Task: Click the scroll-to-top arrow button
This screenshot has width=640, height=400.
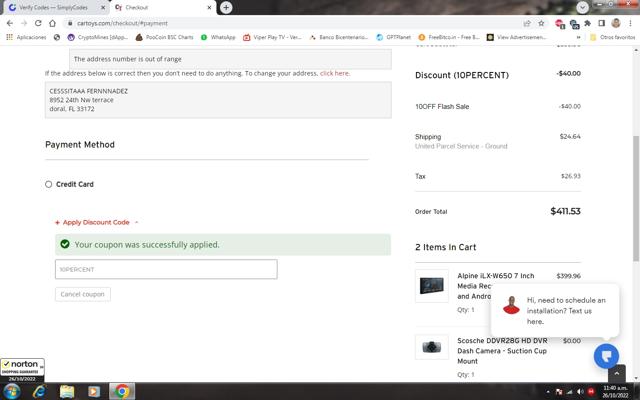Action: pyautogui.click(x=616, y=373)
